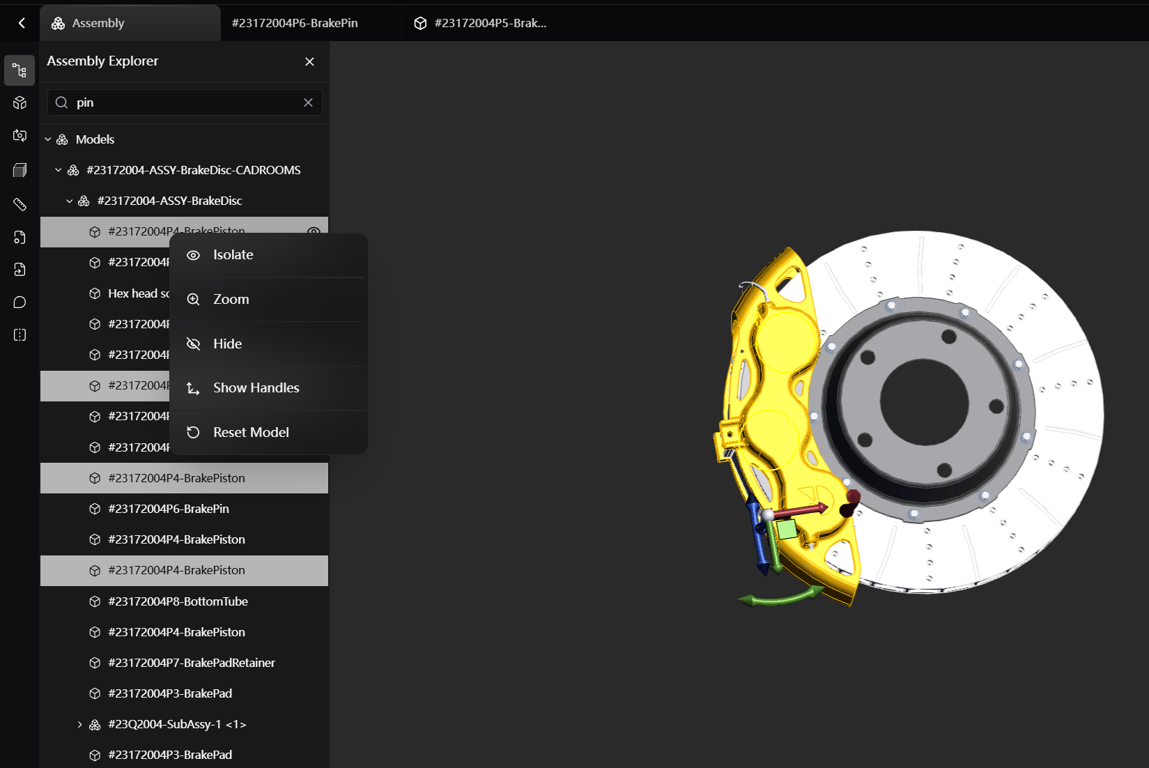The height and width of the screenshot is (768, 1149).
Task: Click the red axis arrow handle
Action: coord(800,509)
